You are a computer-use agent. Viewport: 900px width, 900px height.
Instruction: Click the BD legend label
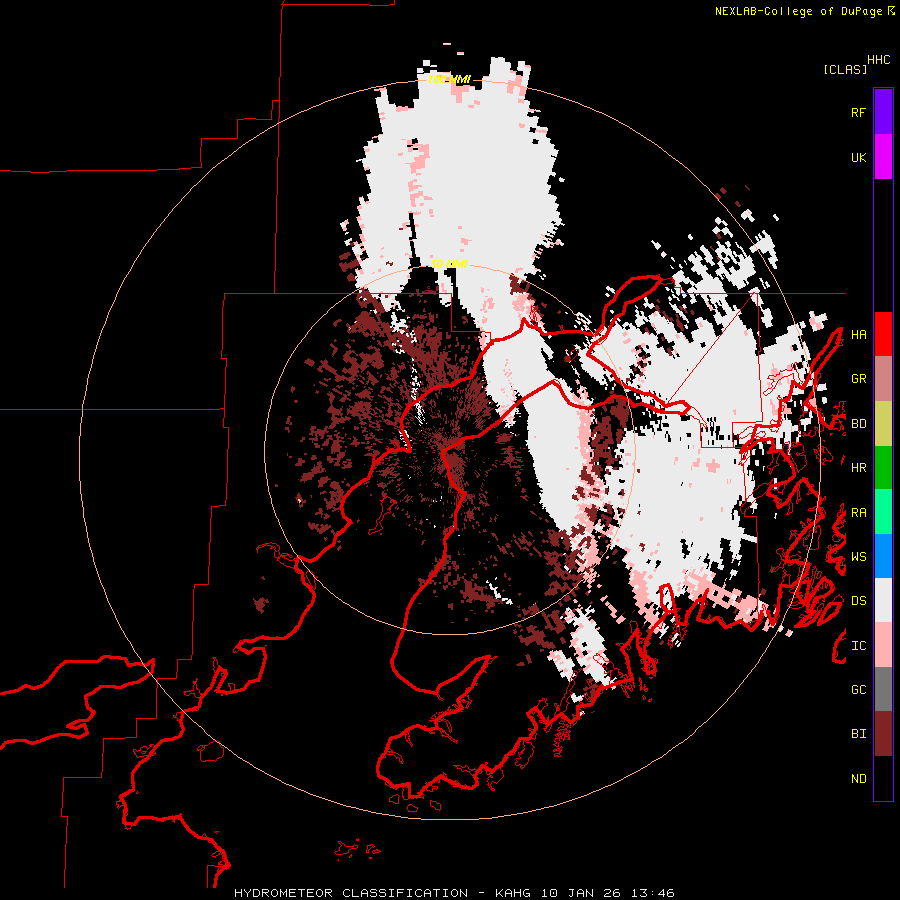click(x=858, y=424)
